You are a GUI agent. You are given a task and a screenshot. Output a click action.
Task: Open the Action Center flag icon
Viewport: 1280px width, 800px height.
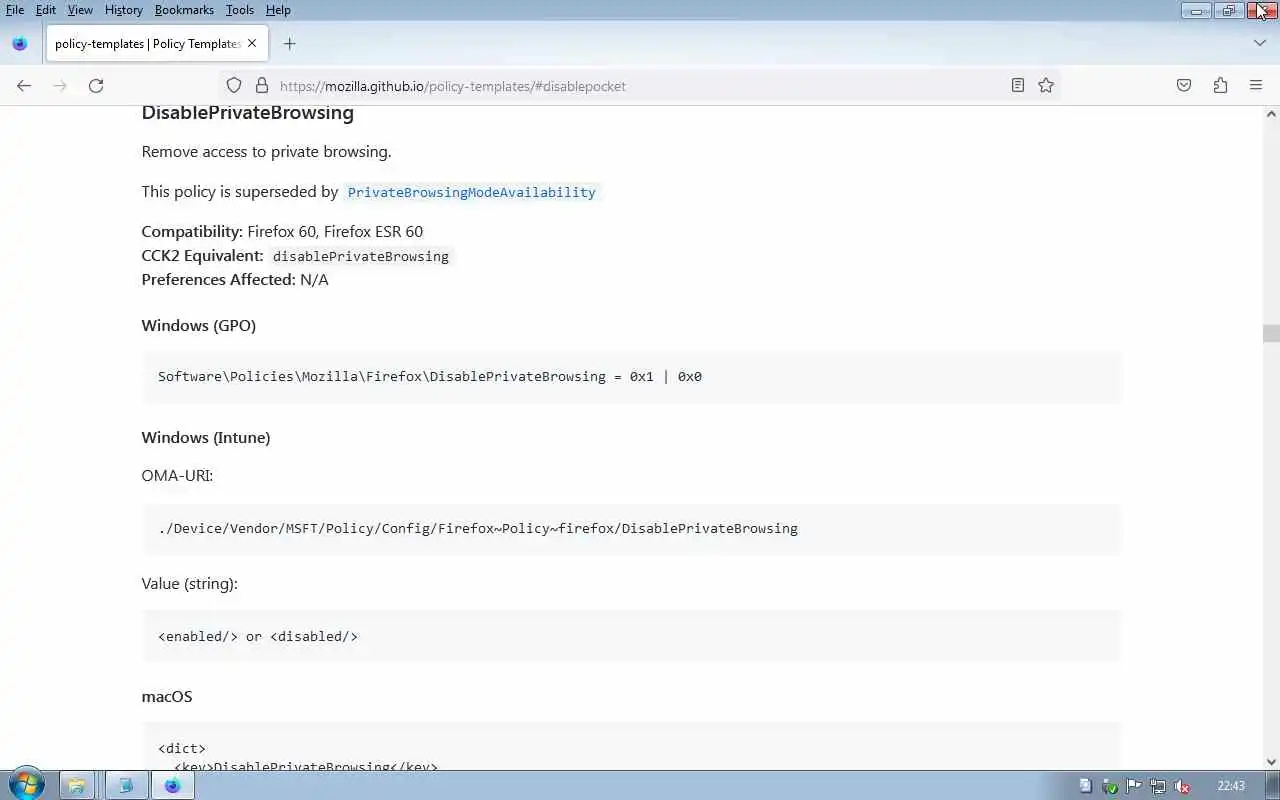(x=1134, y=786)
